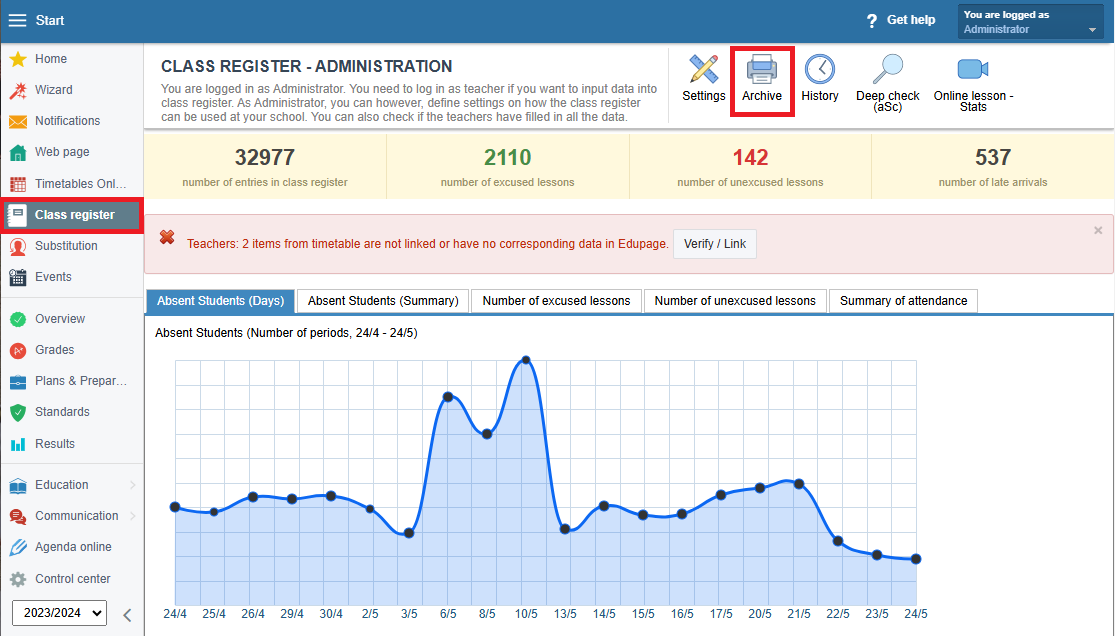Open the hamburger Start menu icon
1115x636 pixels.
tap(17, 21)
